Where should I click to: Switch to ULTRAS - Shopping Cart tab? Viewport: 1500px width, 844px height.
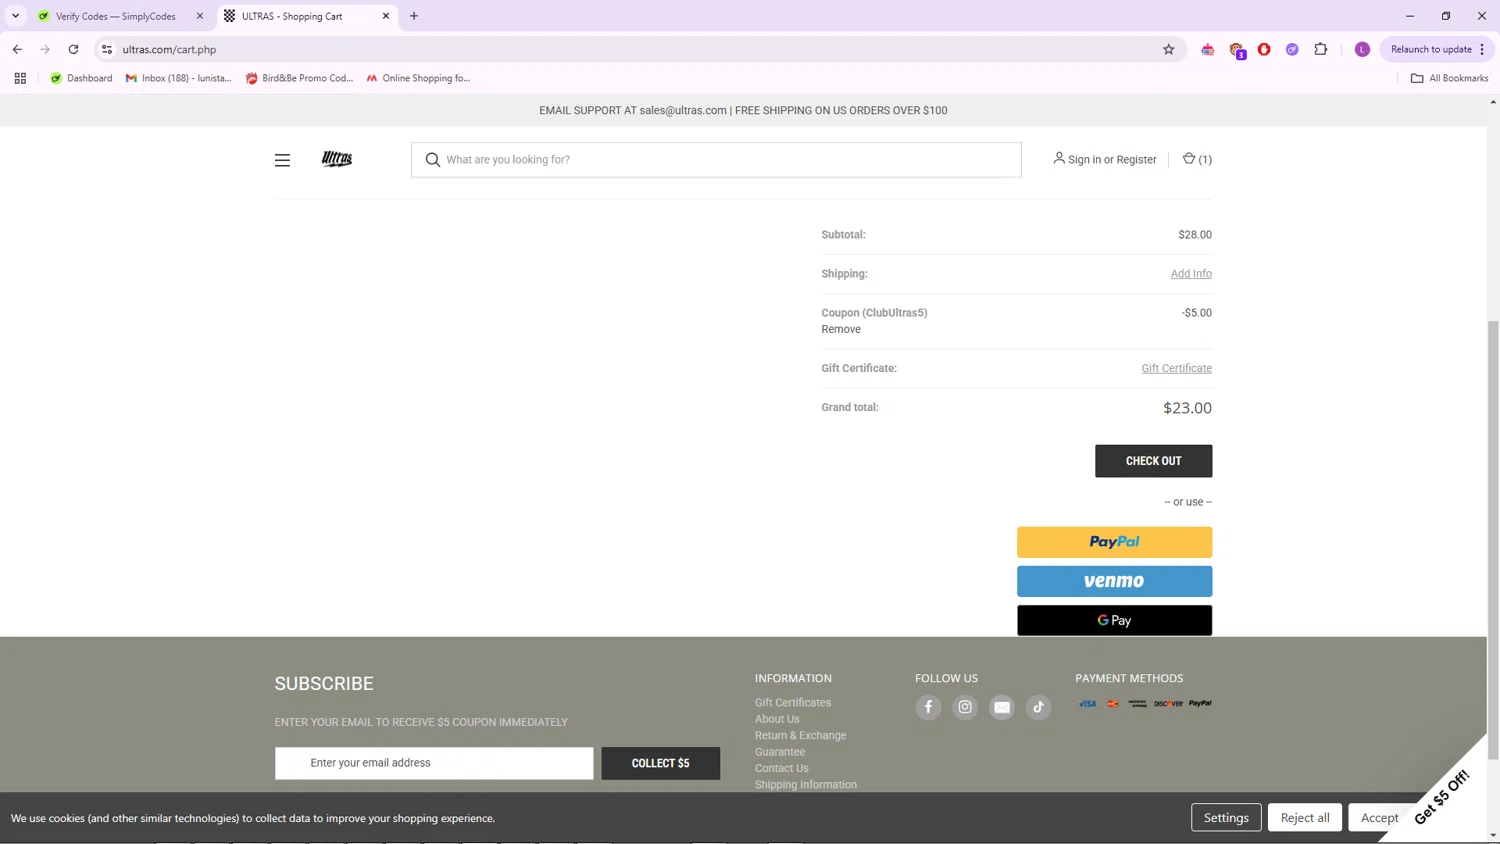306,16
